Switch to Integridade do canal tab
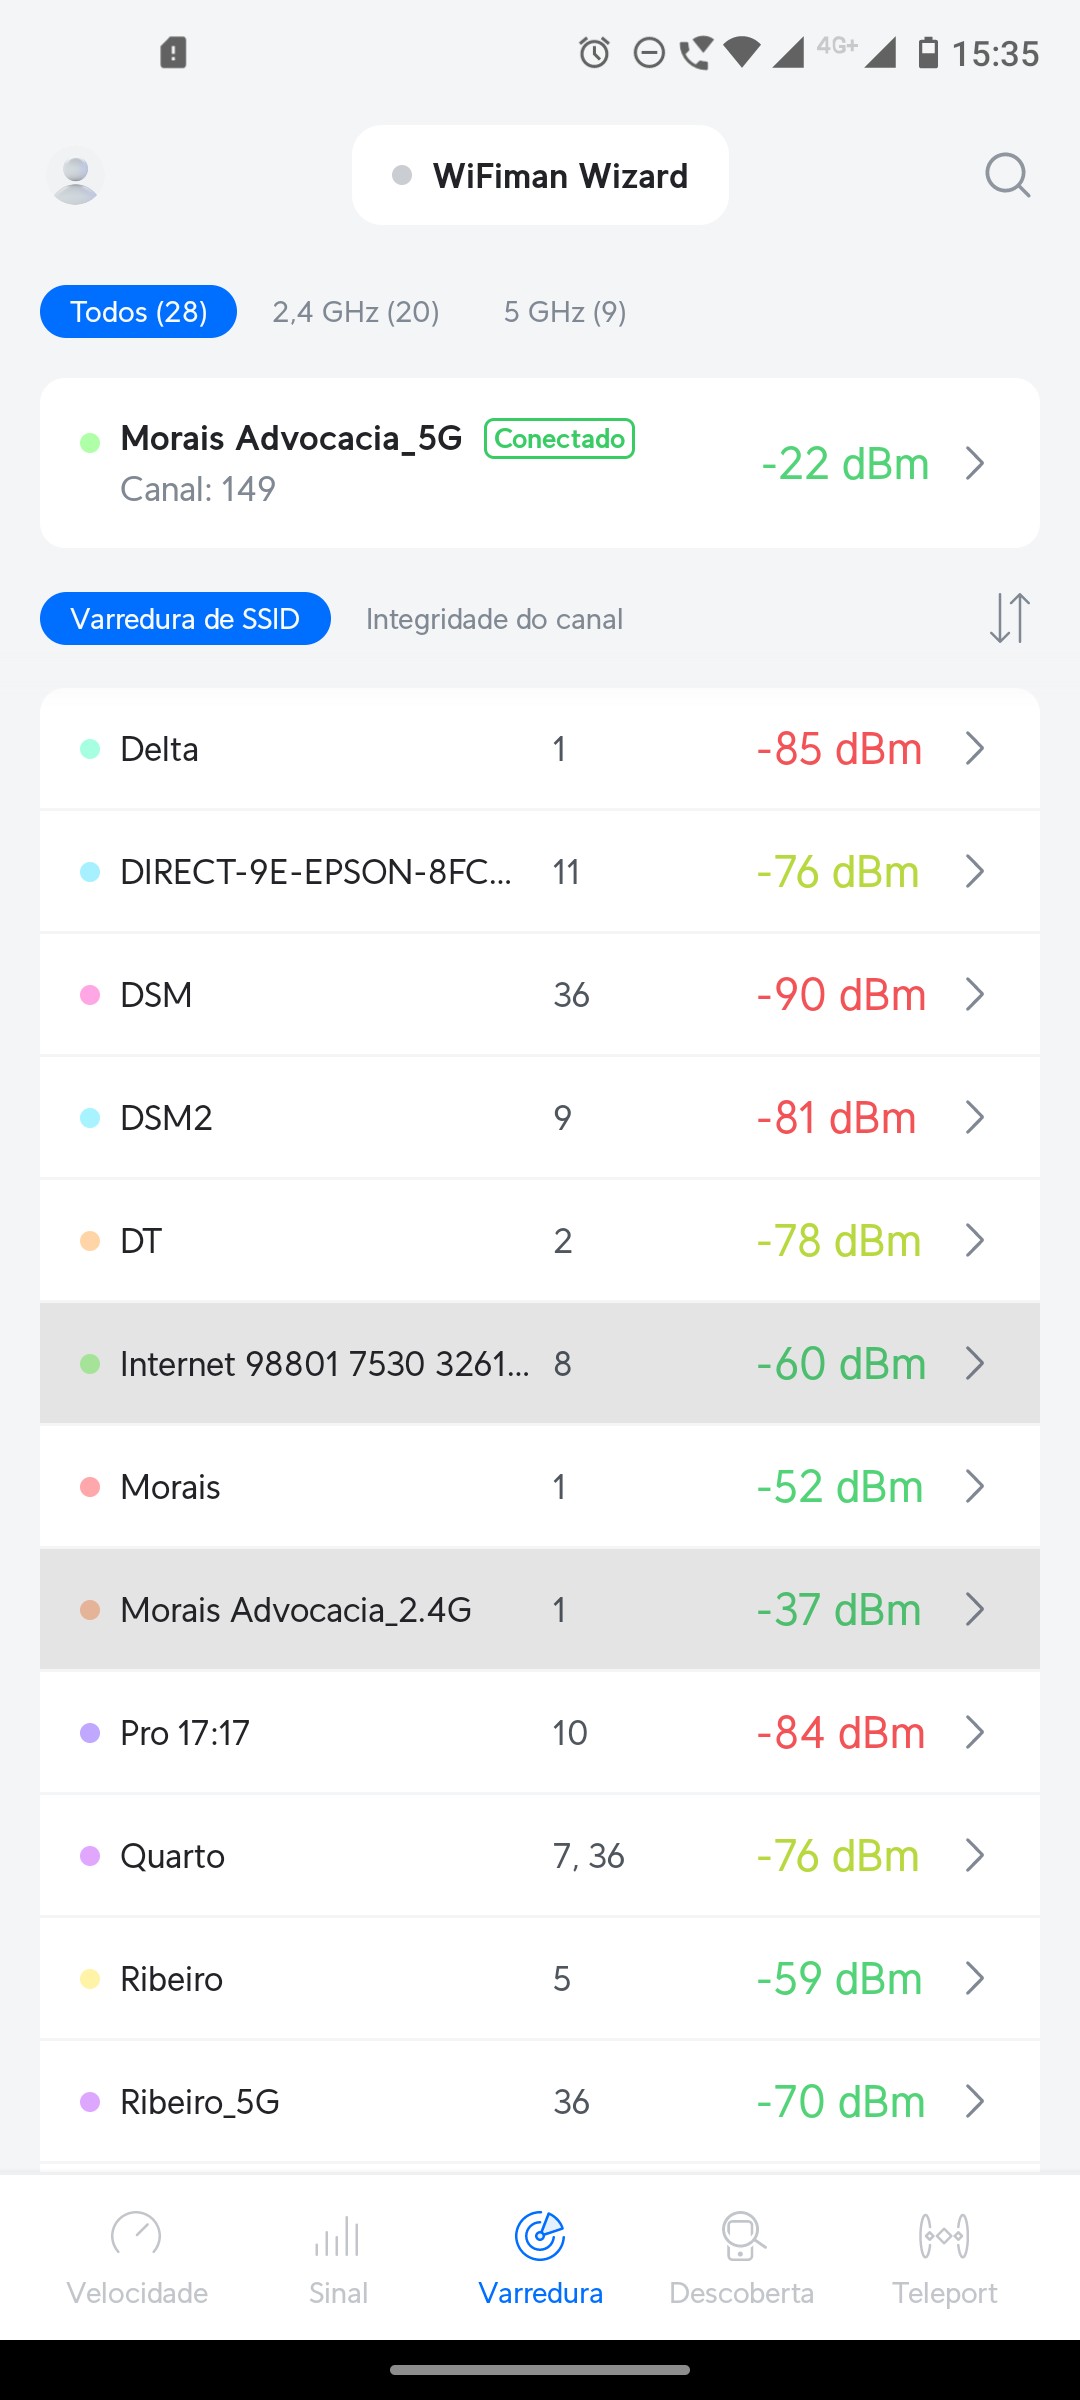The height and width of the screenshot is (2400, 1080). (x=494, y=619)
